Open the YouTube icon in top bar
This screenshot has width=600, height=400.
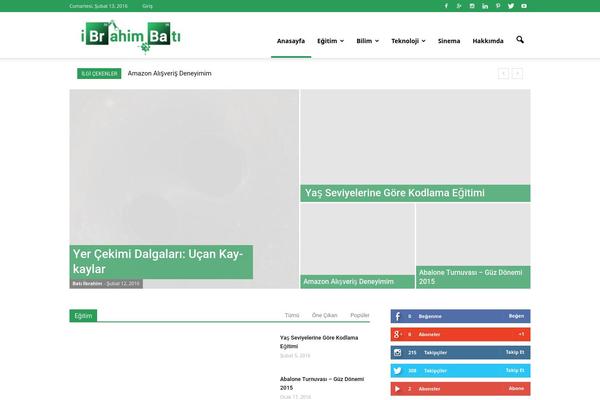(524, 6)
